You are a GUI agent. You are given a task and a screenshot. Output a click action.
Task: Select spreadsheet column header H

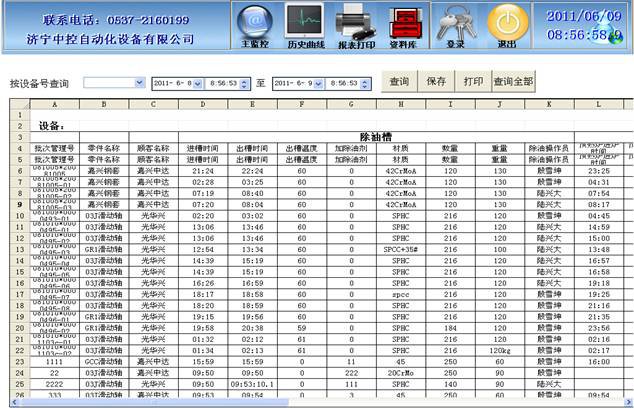(400, 103)
